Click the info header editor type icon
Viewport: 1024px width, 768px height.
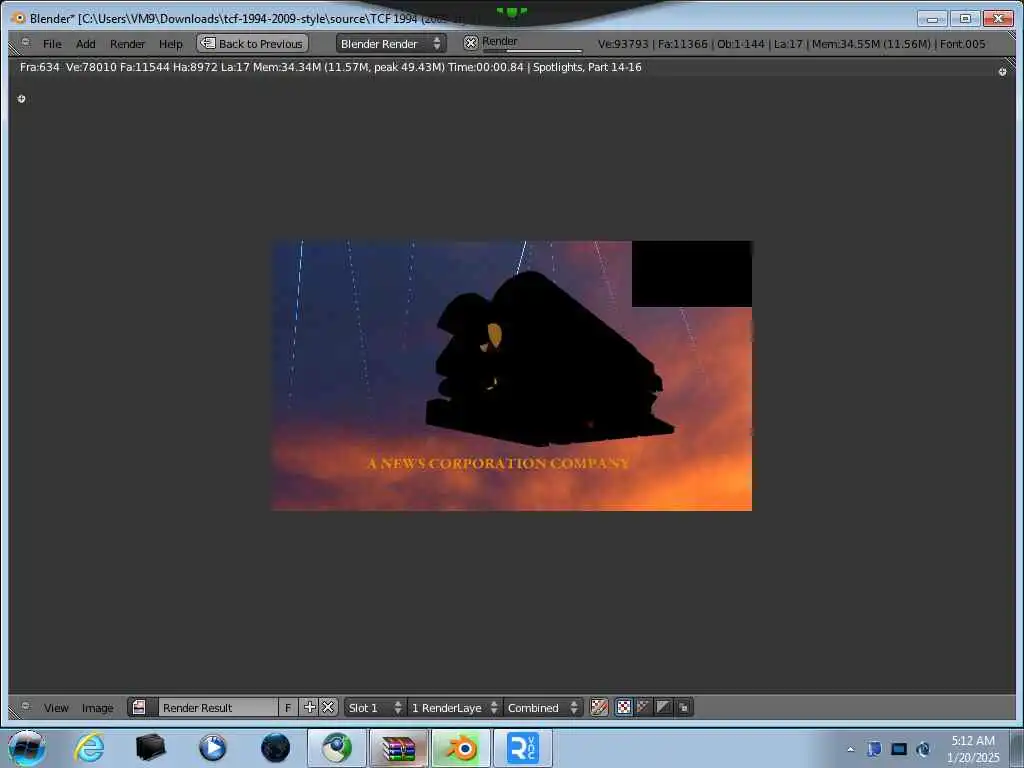click(x=25, y=42)
